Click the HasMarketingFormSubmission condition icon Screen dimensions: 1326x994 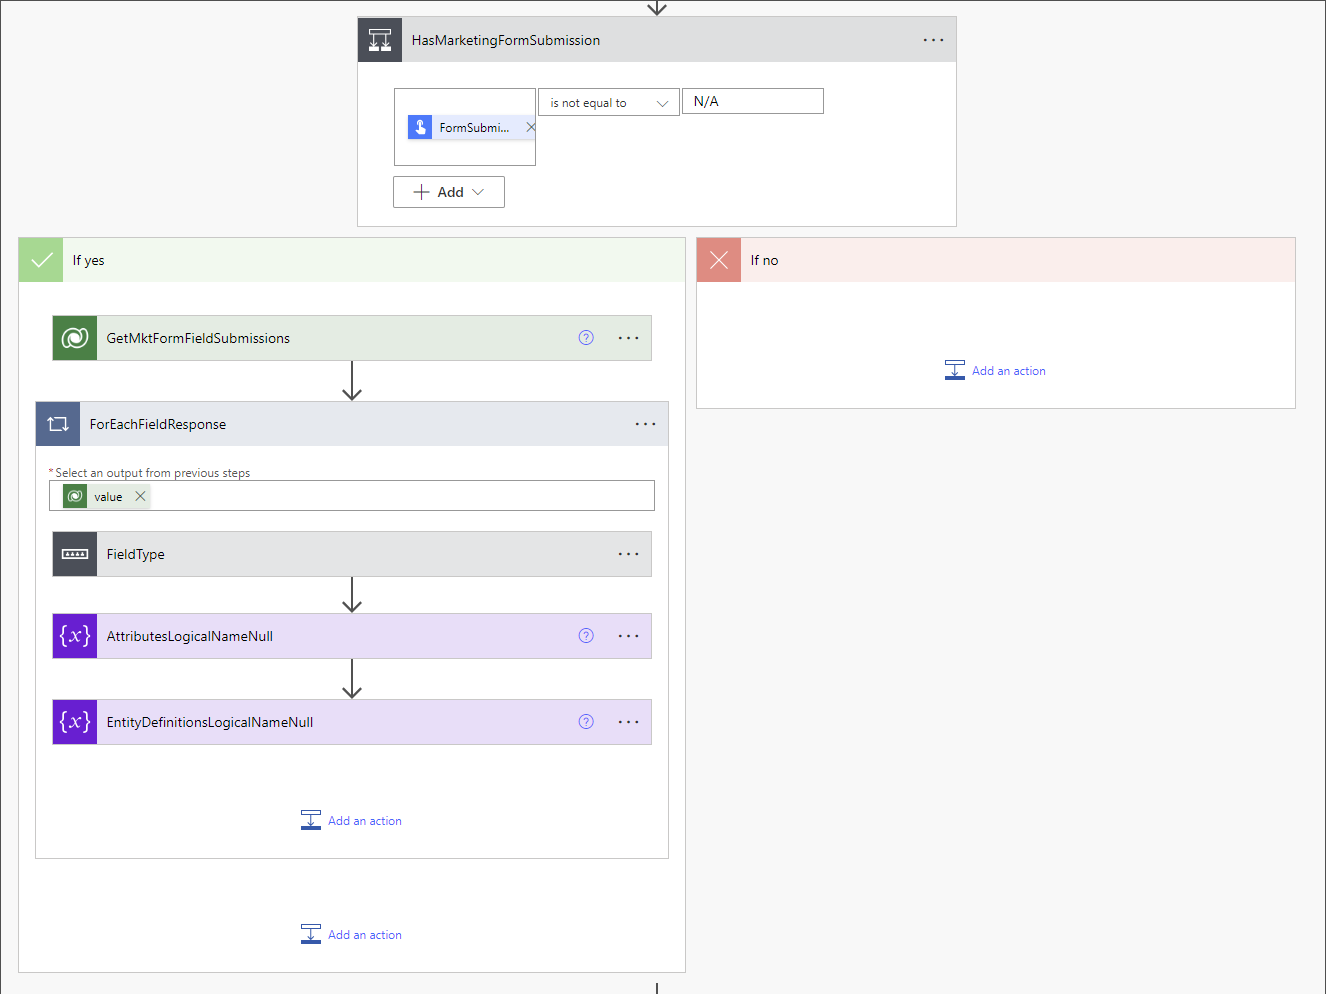point(380,39)
